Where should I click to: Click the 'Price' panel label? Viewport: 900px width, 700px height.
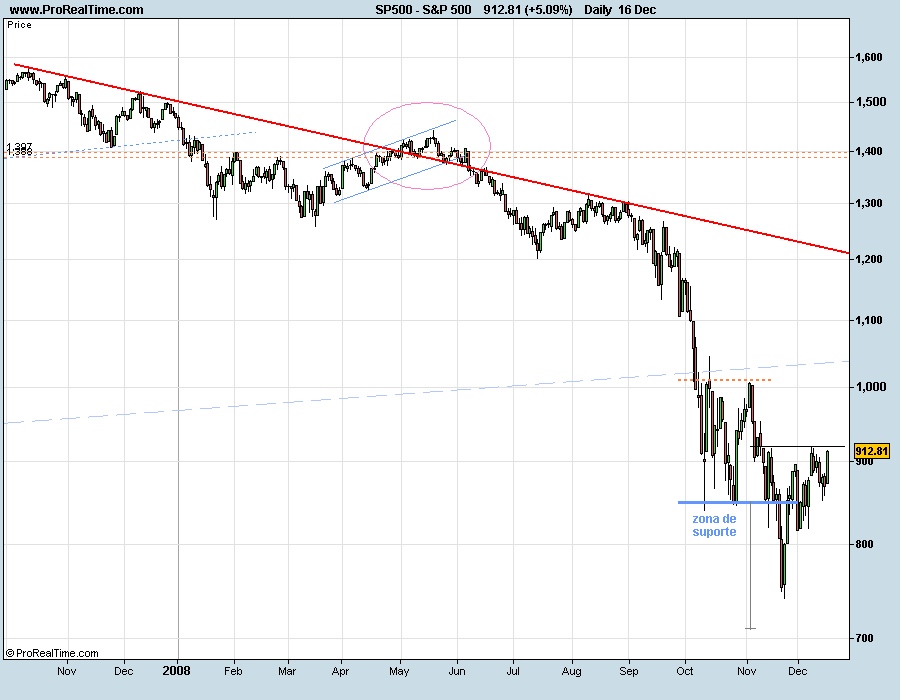click(20, 25)
